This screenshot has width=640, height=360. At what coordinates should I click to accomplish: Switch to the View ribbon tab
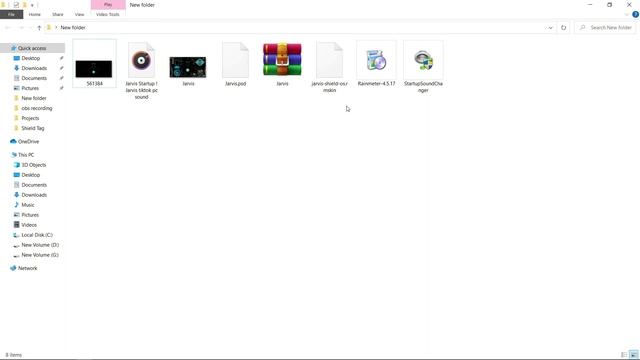pos(79,14)
